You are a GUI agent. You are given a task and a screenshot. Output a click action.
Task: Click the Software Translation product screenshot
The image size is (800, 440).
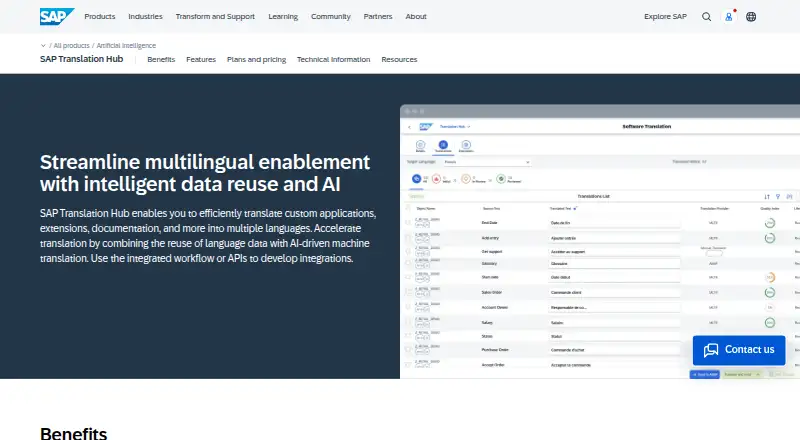coord(600,241)
